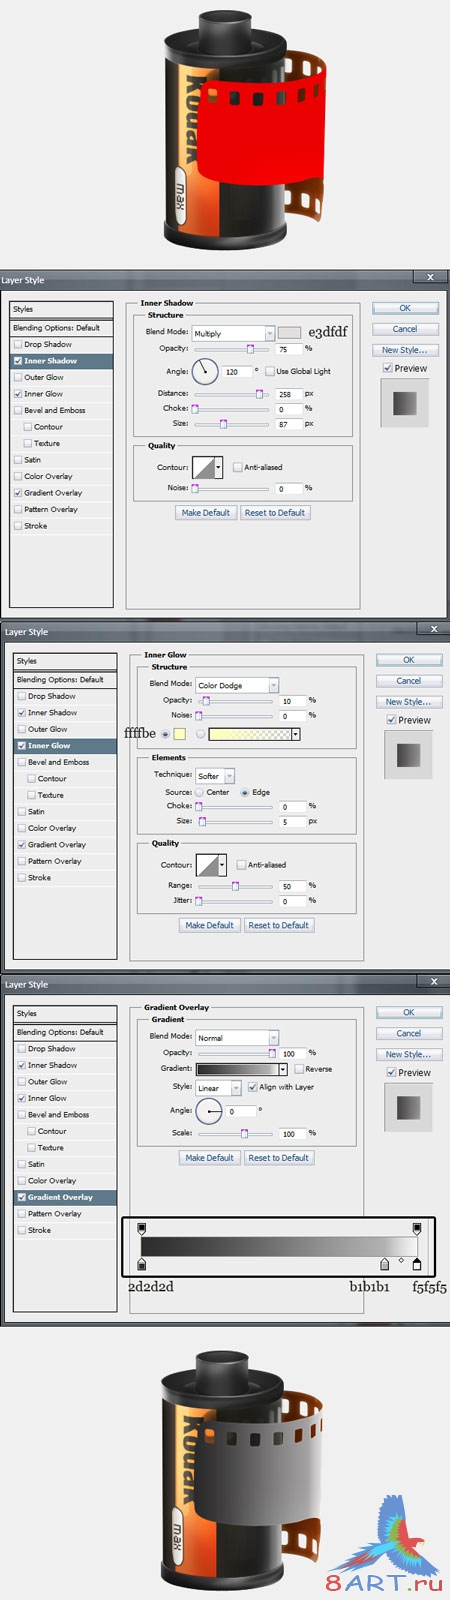Toggle Anti-aliased in Inner Shadow dialog
450x1600 pixels.
(x=237, y=467)
